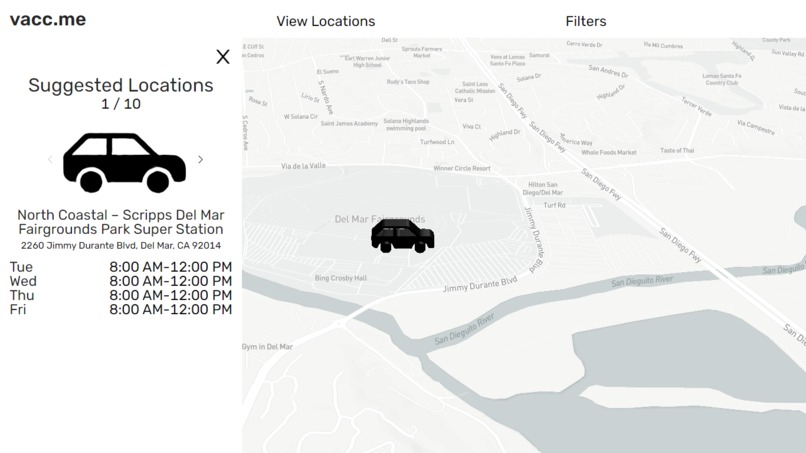
Task: Click the 1 / 10 location counter
Action: point(121,104)
